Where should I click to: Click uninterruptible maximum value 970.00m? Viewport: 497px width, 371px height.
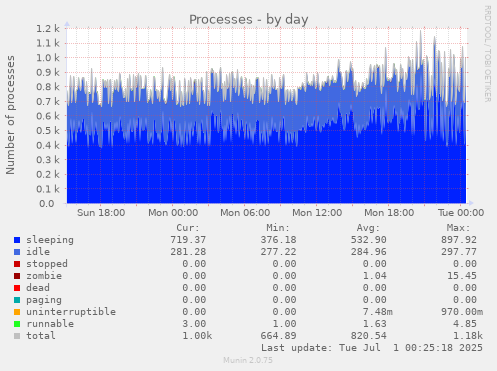tap(462, 312)
